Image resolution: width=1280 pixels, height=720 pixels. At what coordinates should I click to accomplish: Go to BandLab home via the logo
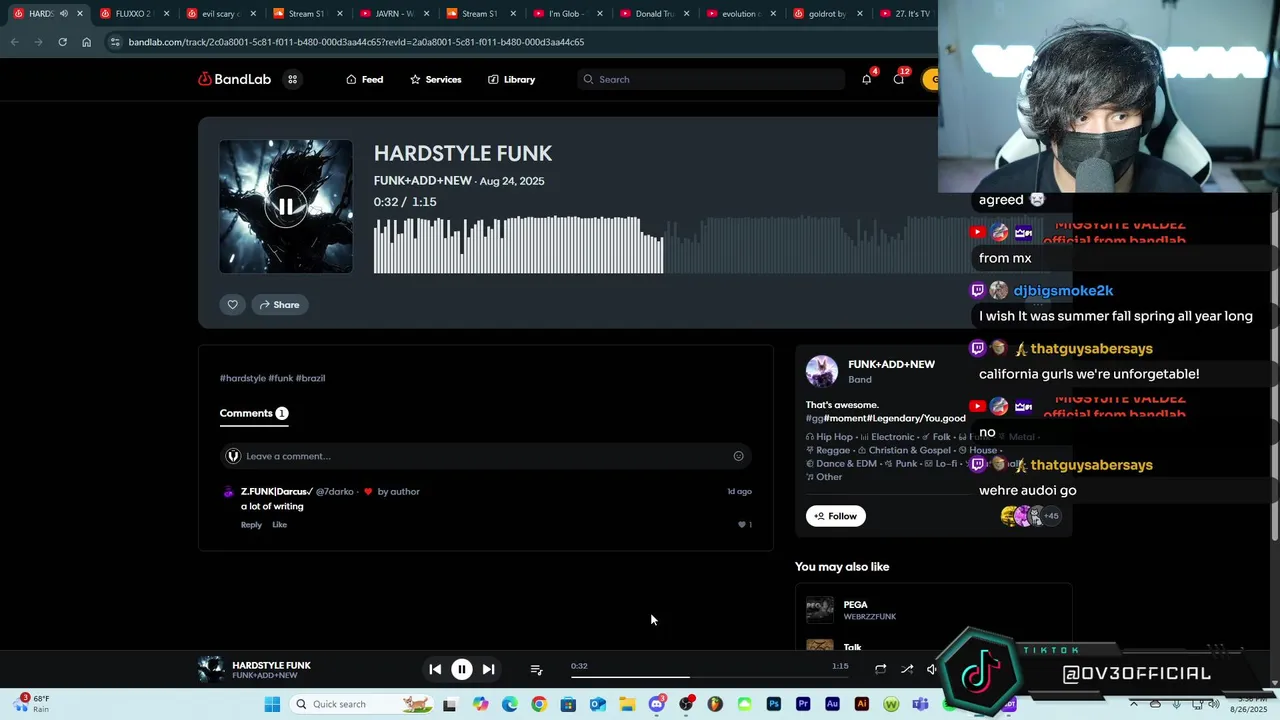point(234,79)
